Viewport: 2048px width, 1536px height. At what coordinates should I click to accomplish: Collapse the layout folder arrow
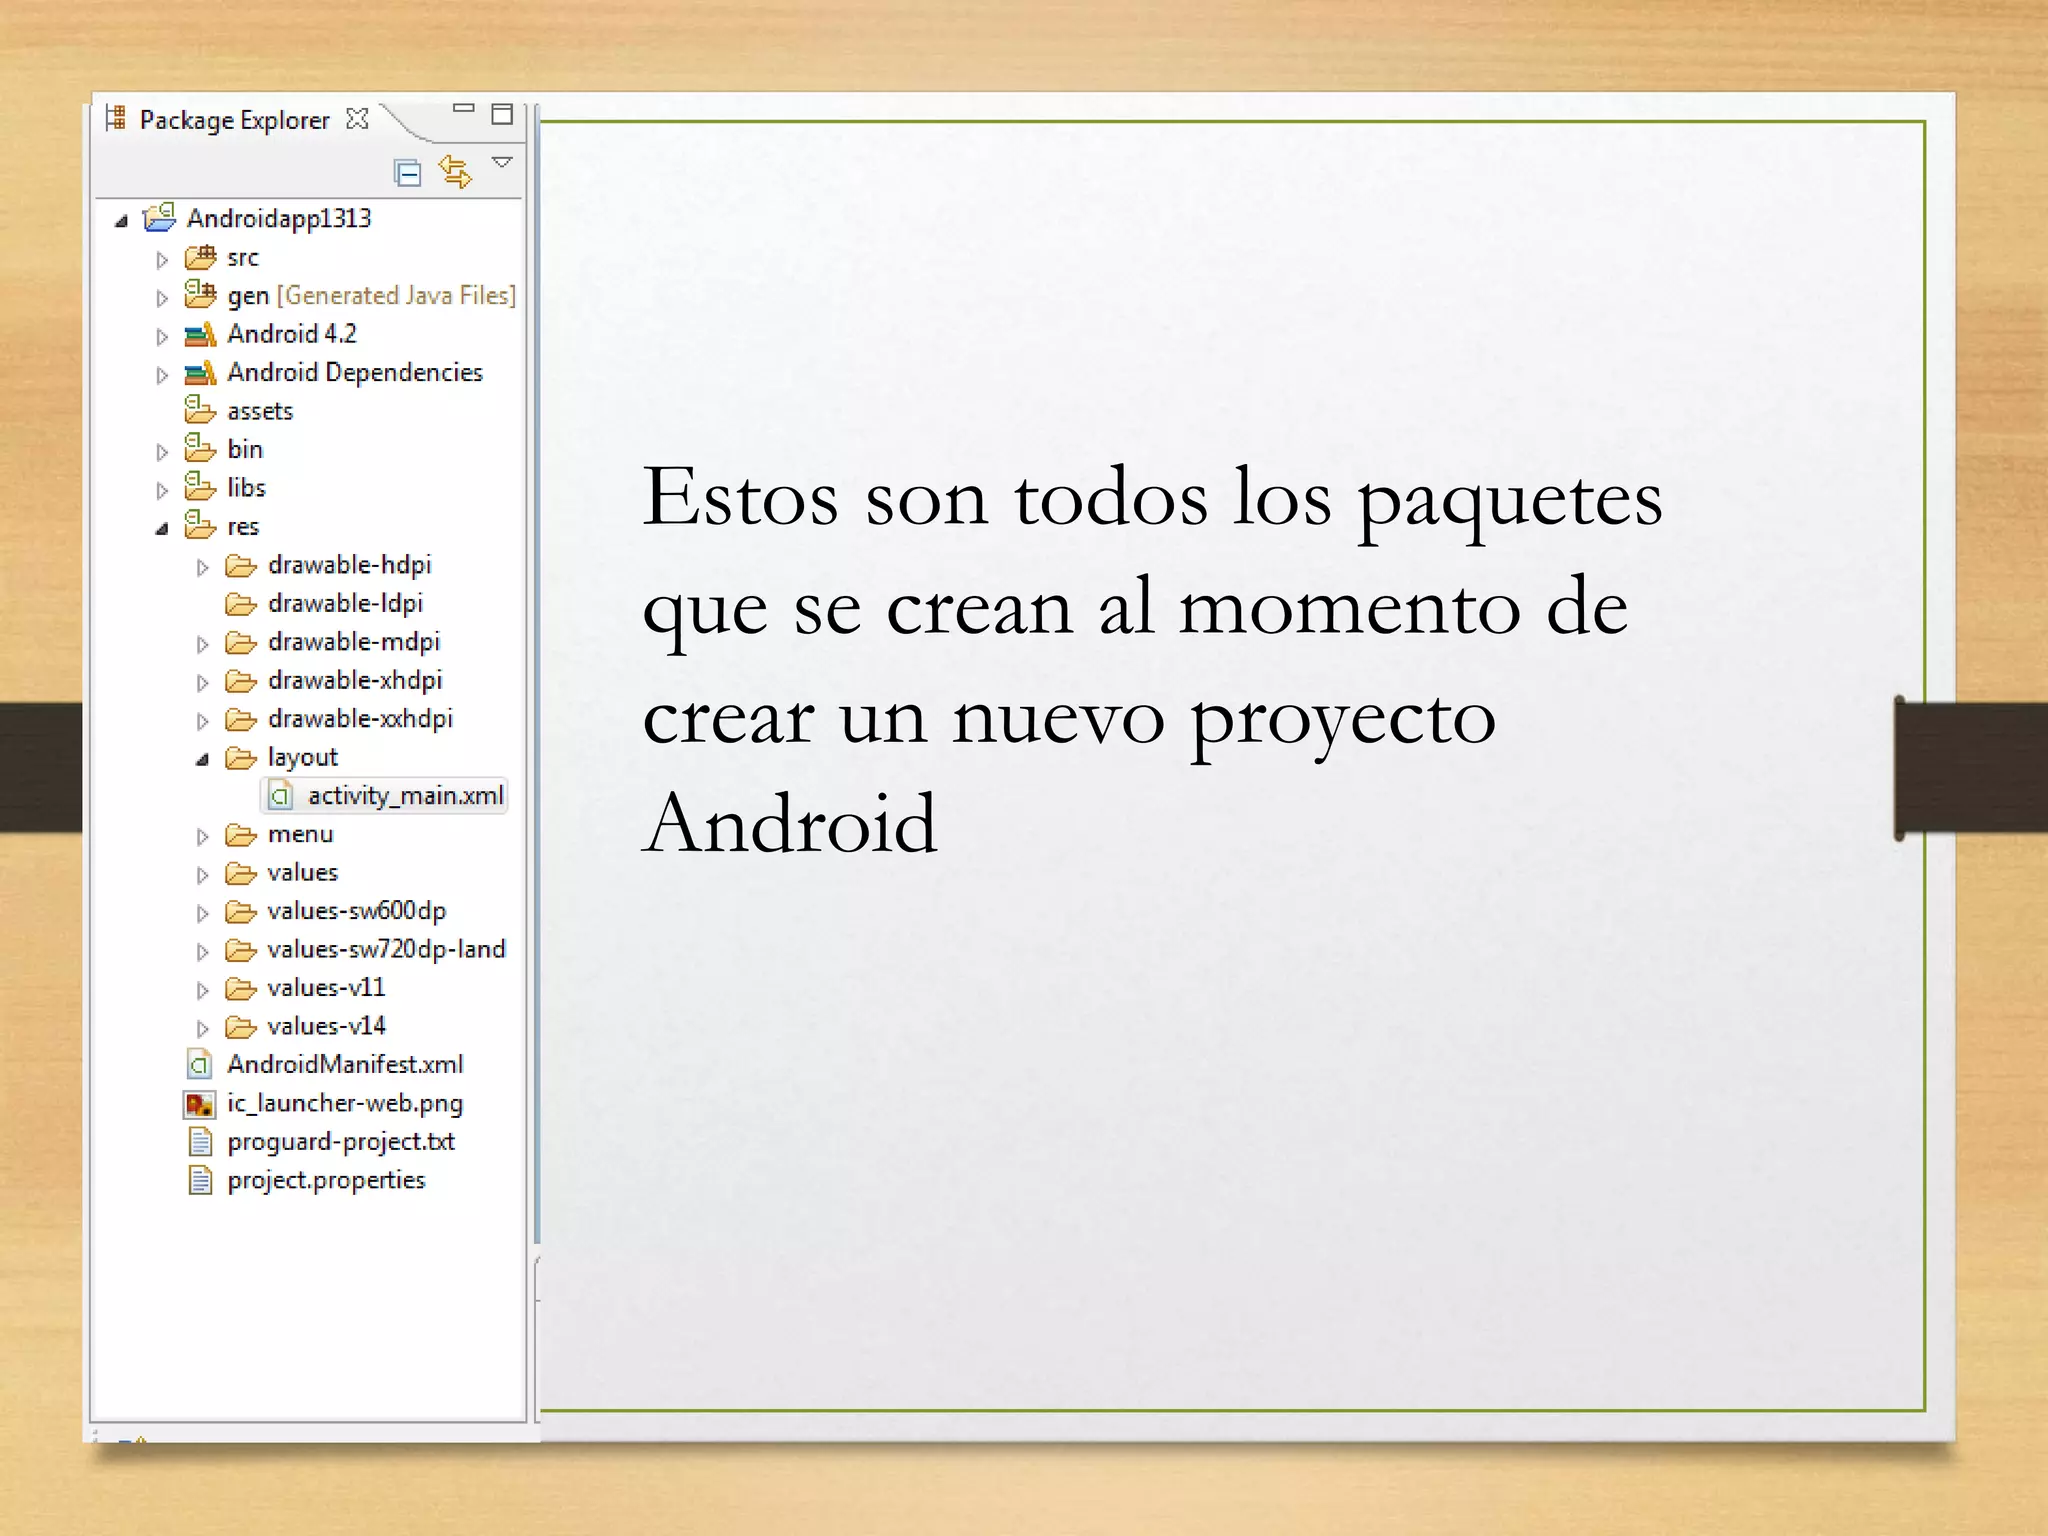[x=202, y=760]
